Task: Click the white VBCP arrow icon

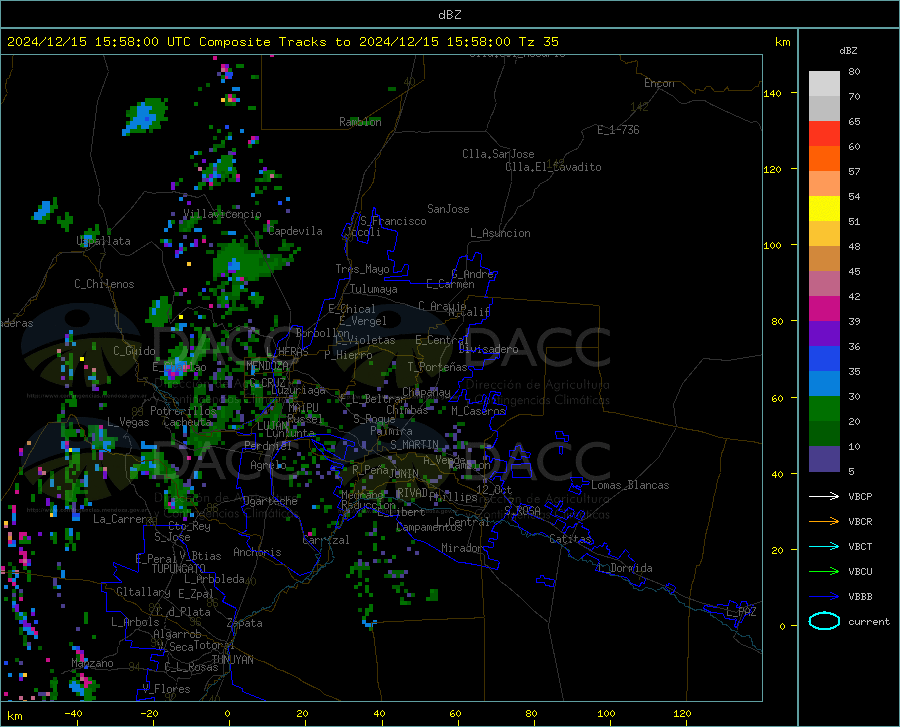Action: coord(824,496)
